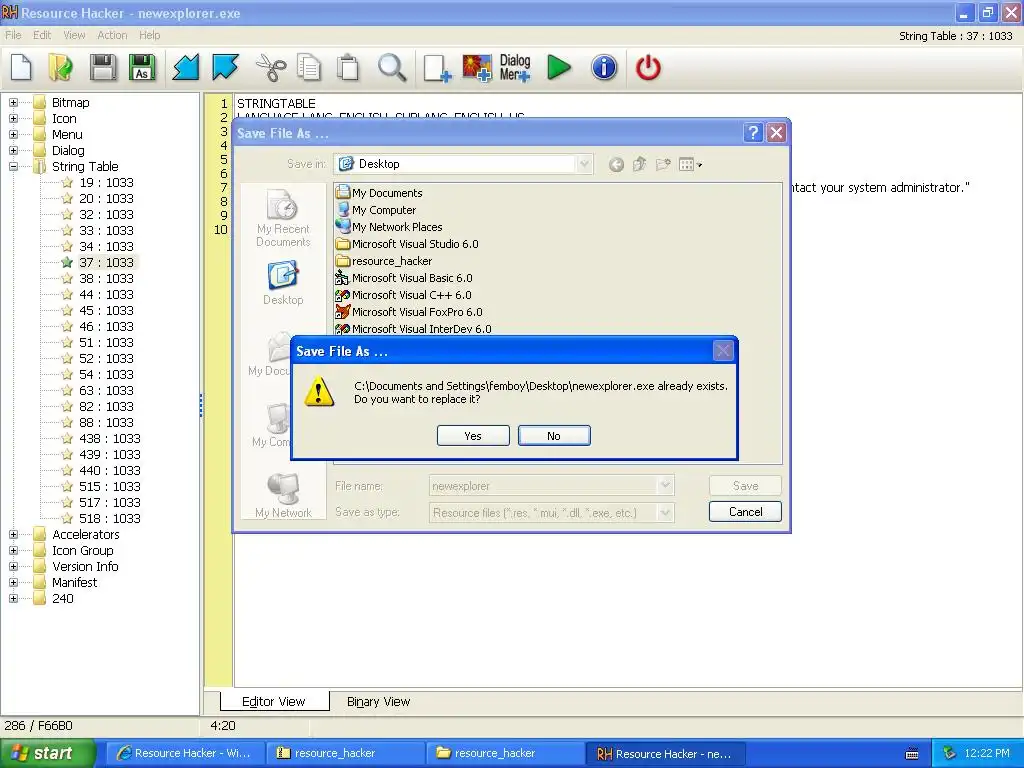
Task: Click the Open file toolbar icon
Action: click(x=61, y=68)
